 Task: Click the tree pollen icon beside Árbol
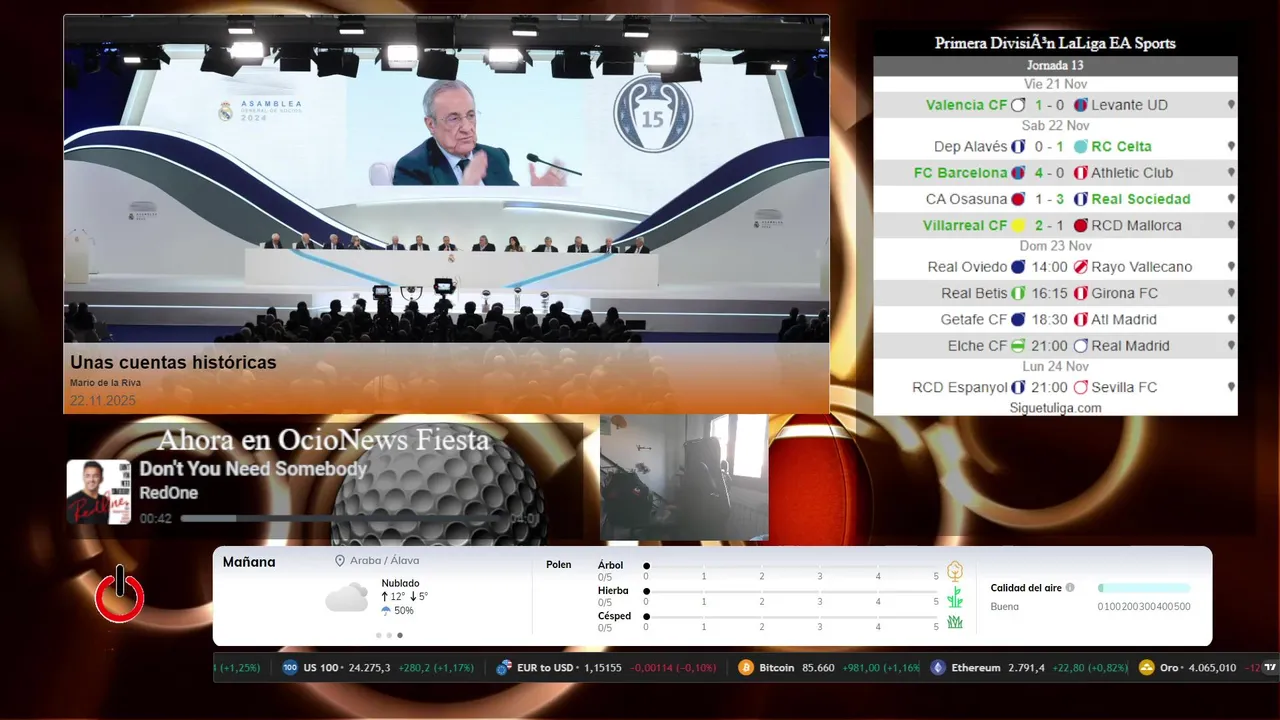pos(955,571)
